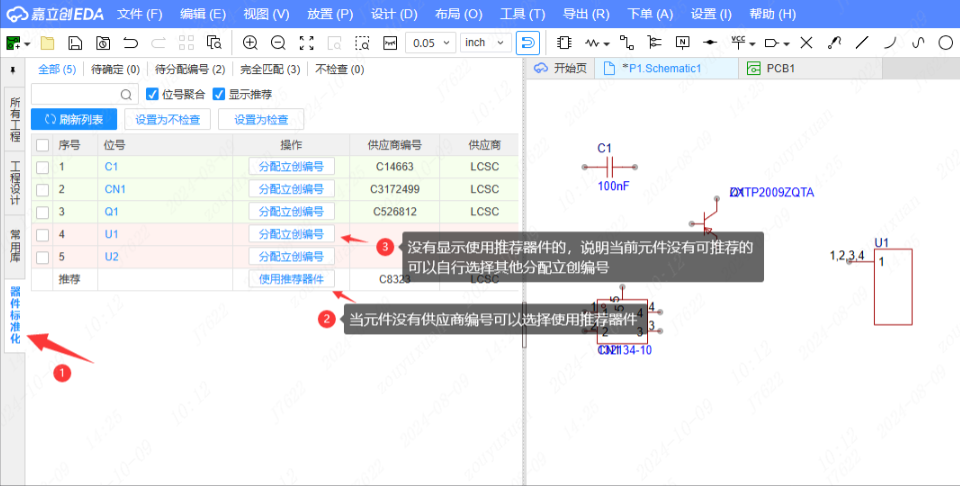Click the find and replace icon
The width and height of the screenshot is (960, 486).
coord(214,43)
